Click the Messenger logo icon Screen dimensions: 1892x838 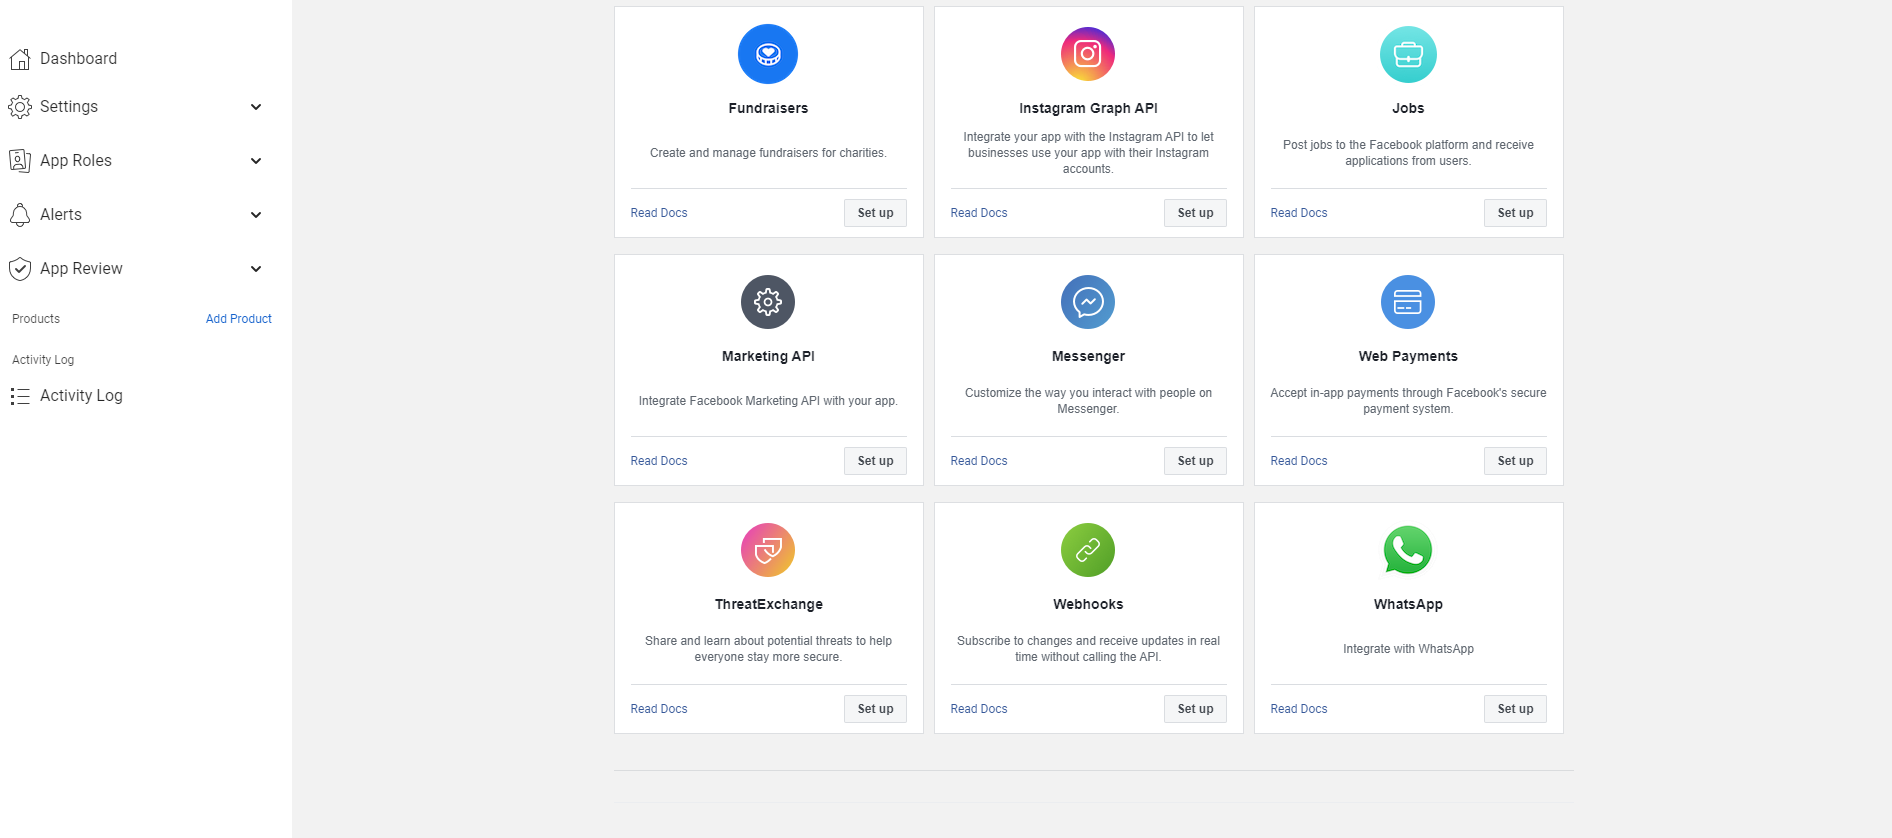[x=1088, y=302]
